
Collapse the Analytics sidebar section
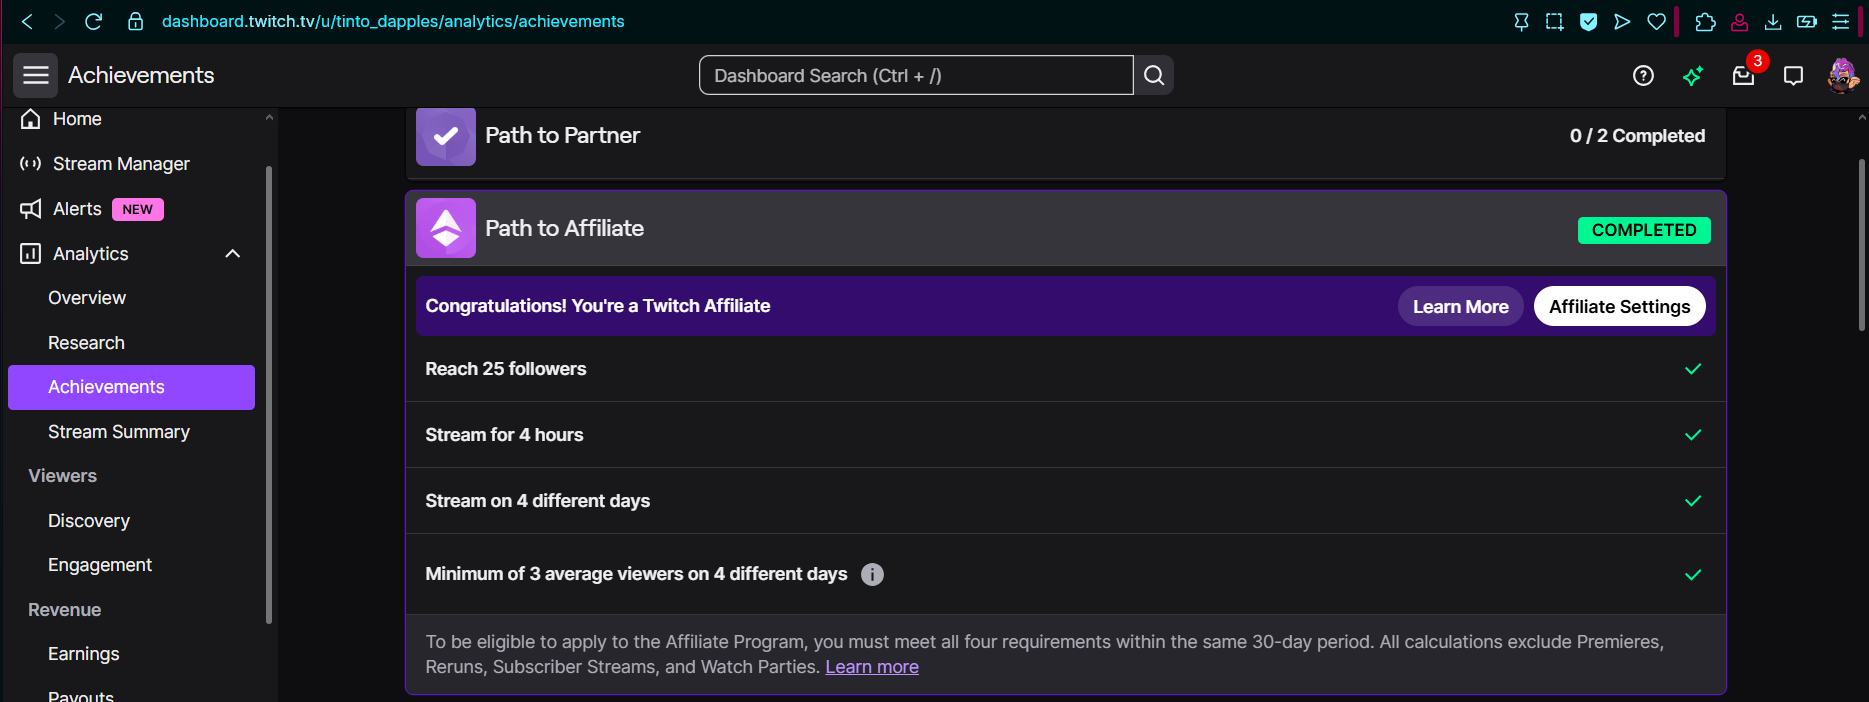(x=232, y=254)
